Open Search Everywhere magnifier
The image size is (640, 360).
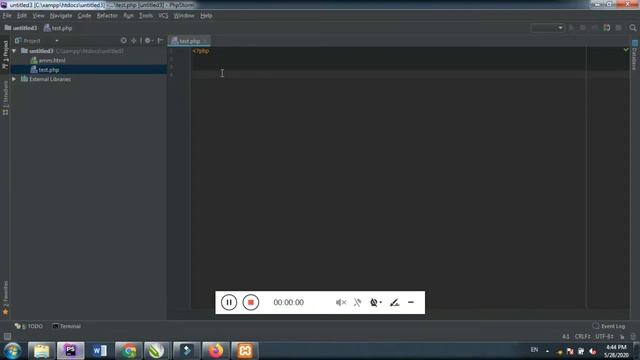coord(633,28)
